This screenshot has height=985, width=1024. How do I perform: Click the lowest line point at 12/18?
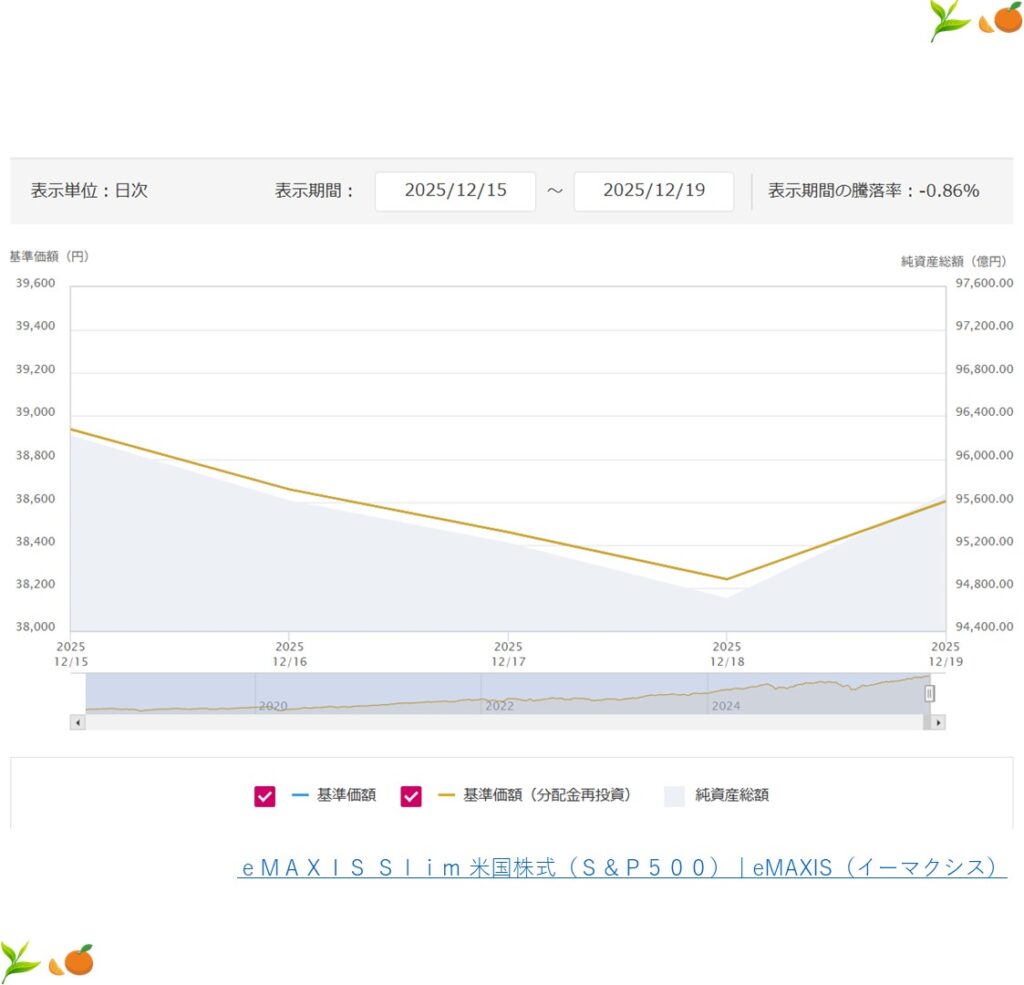point(727,578)
